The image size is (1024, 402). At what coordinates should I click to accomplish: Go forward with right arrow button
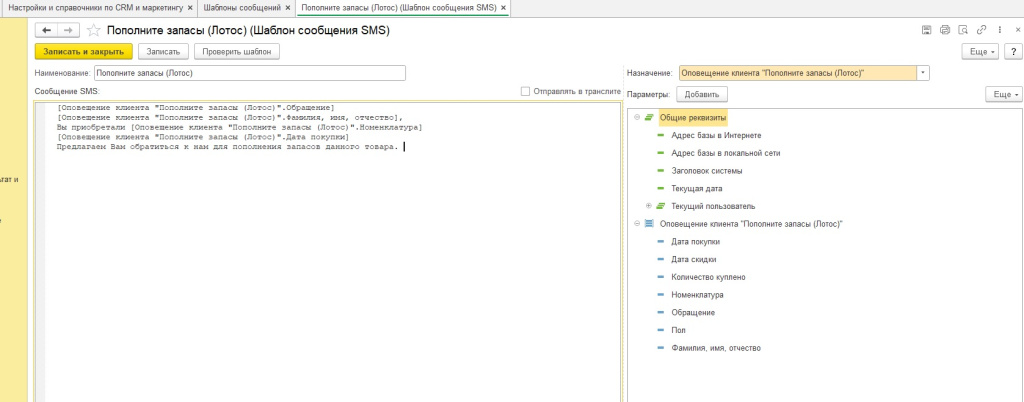click(67, 31)
